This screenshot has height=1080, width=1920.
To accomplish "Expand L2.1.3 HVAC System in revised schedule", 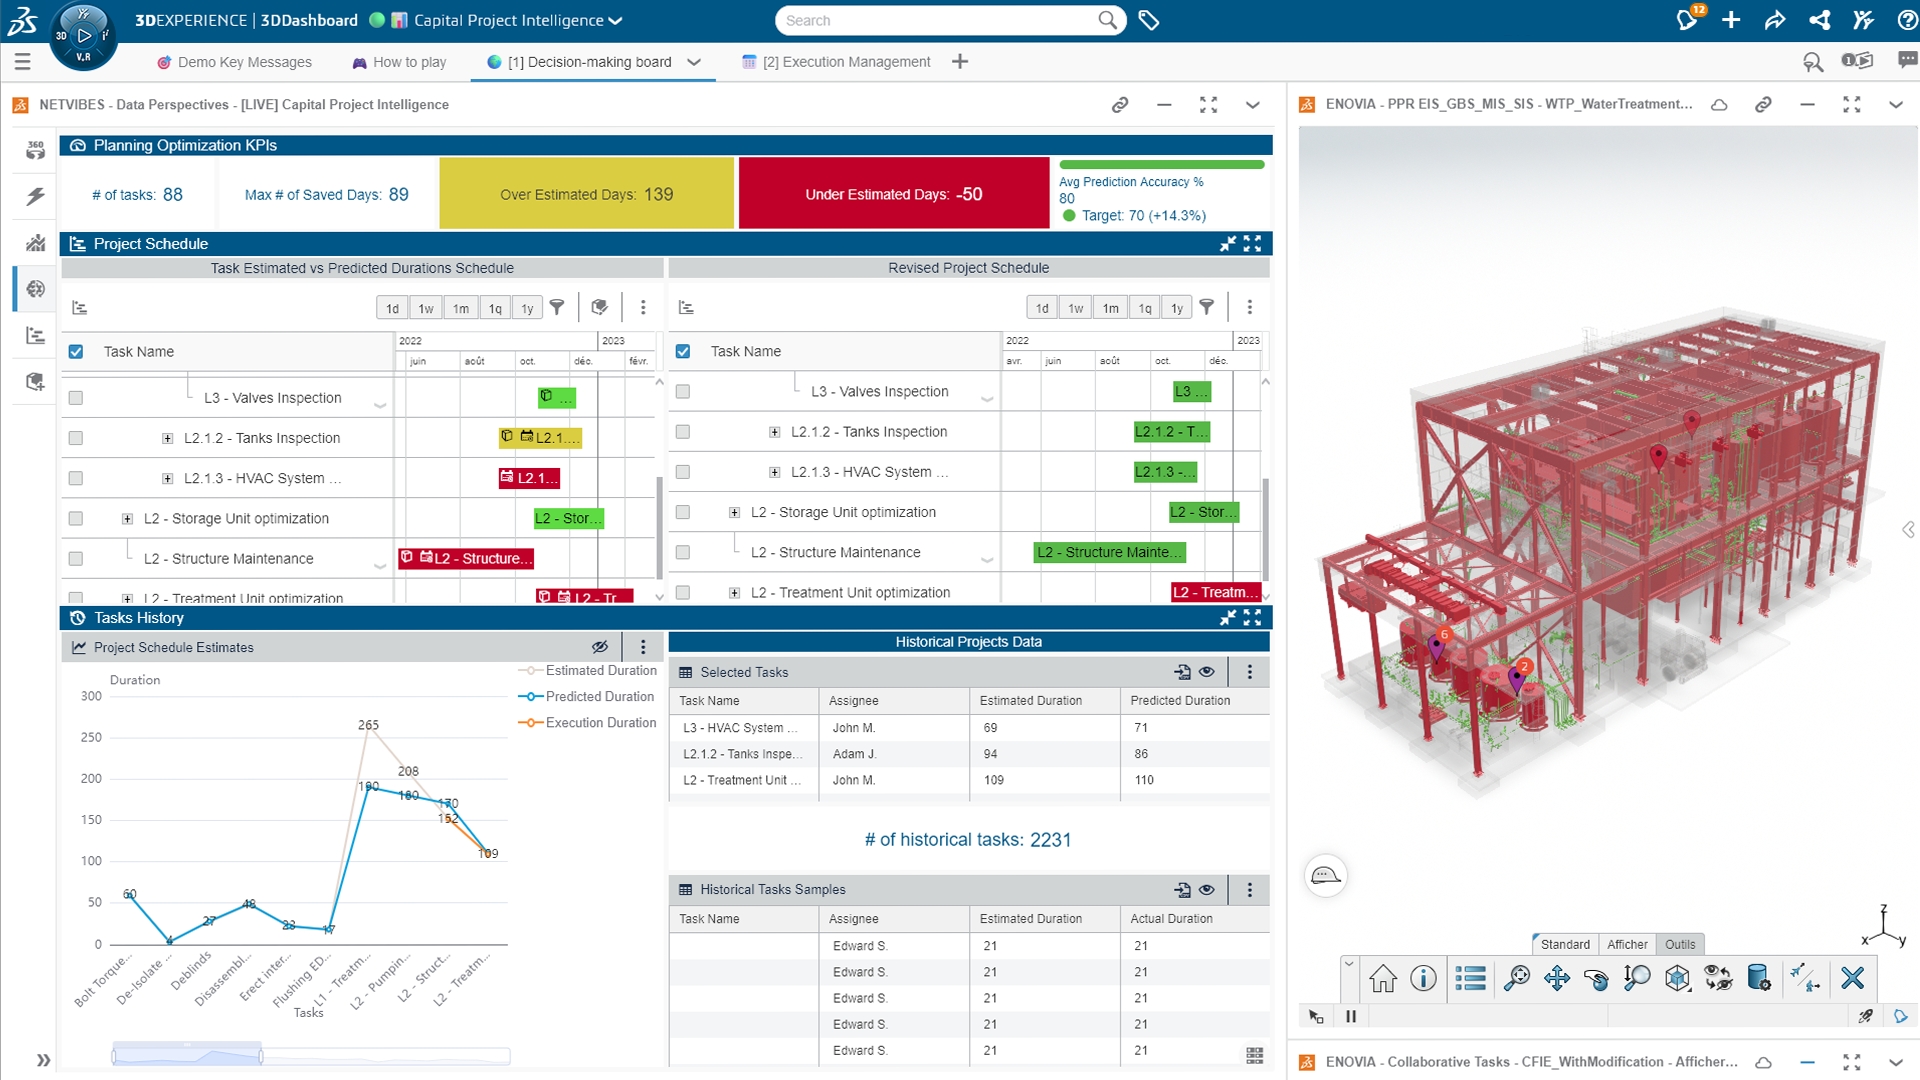I will click(x=774, y=472).
